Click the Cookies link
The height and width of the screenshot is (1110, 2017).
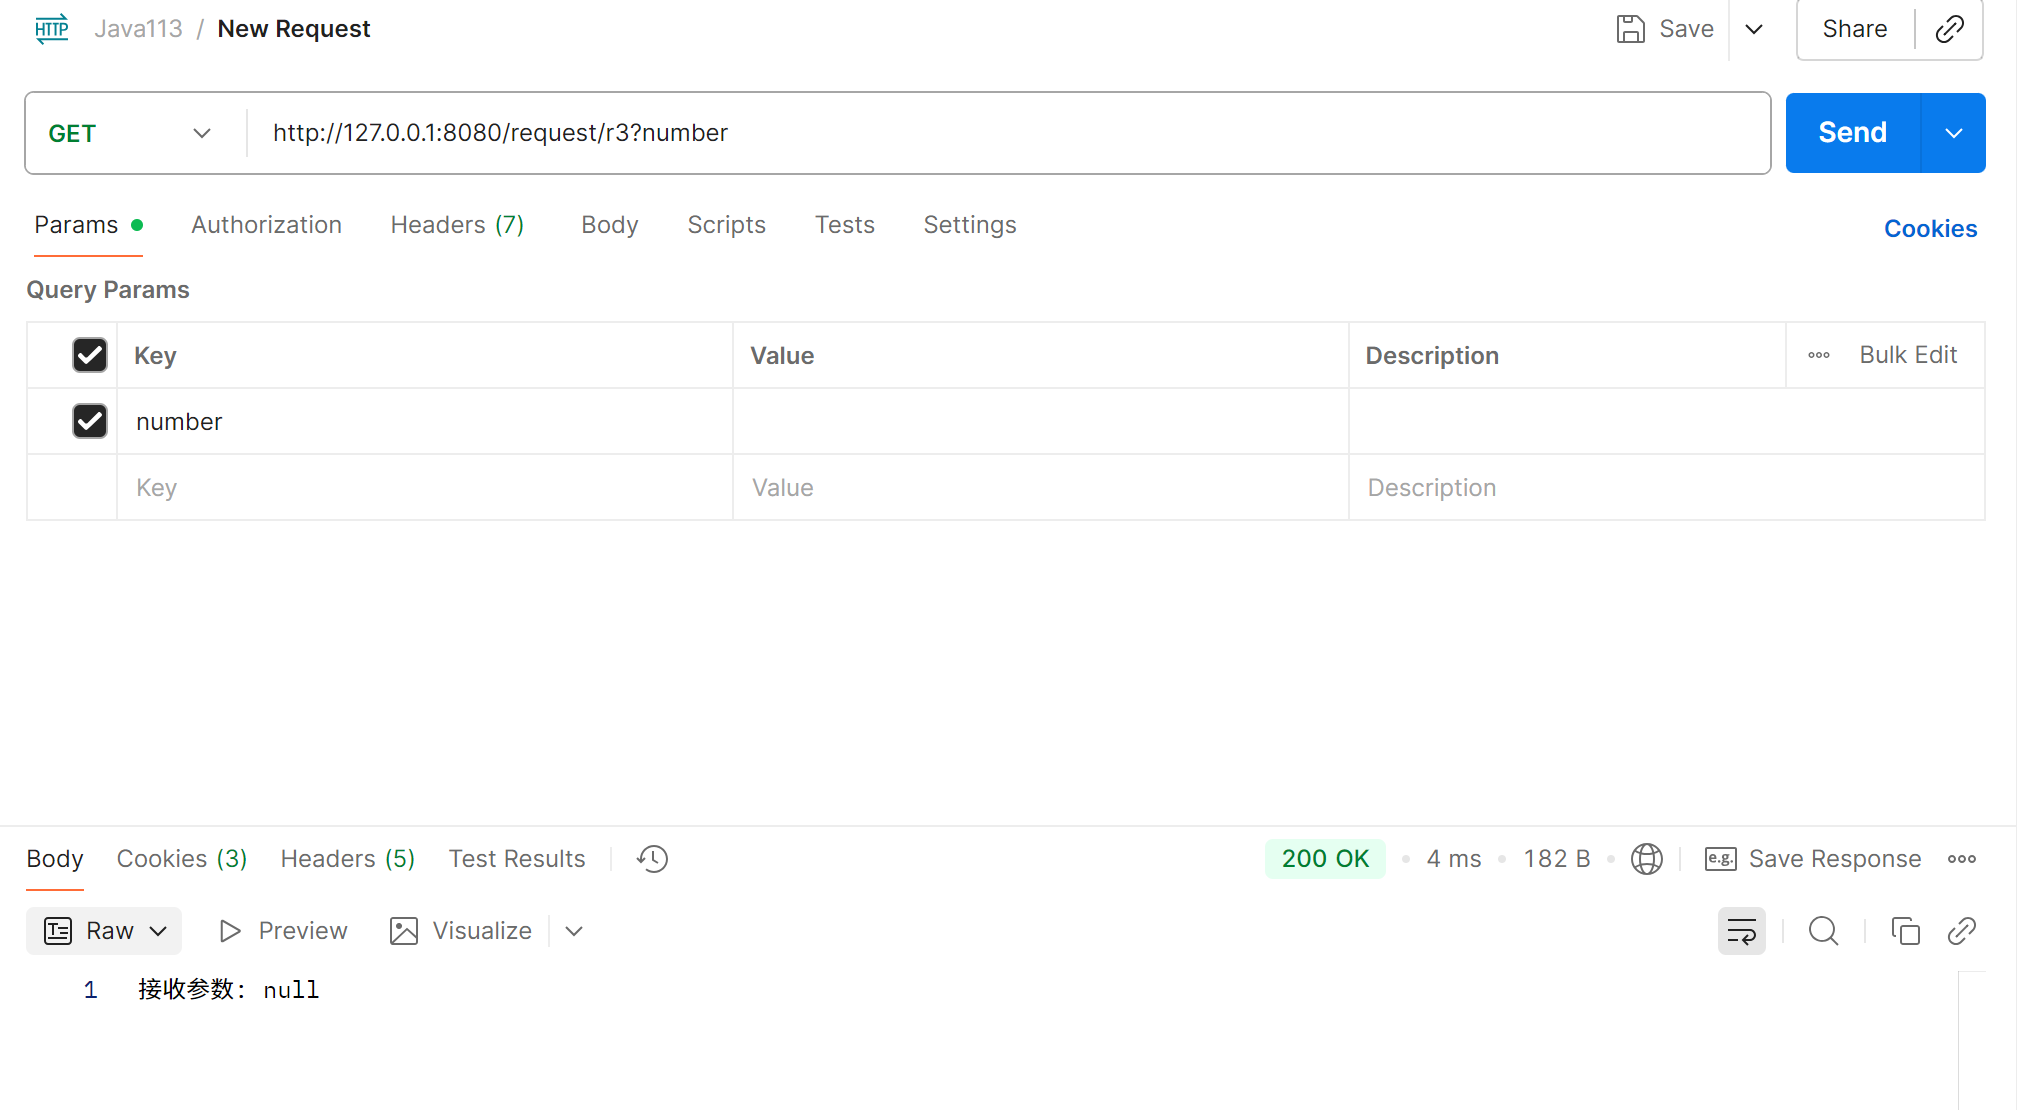click(1930, 229)
